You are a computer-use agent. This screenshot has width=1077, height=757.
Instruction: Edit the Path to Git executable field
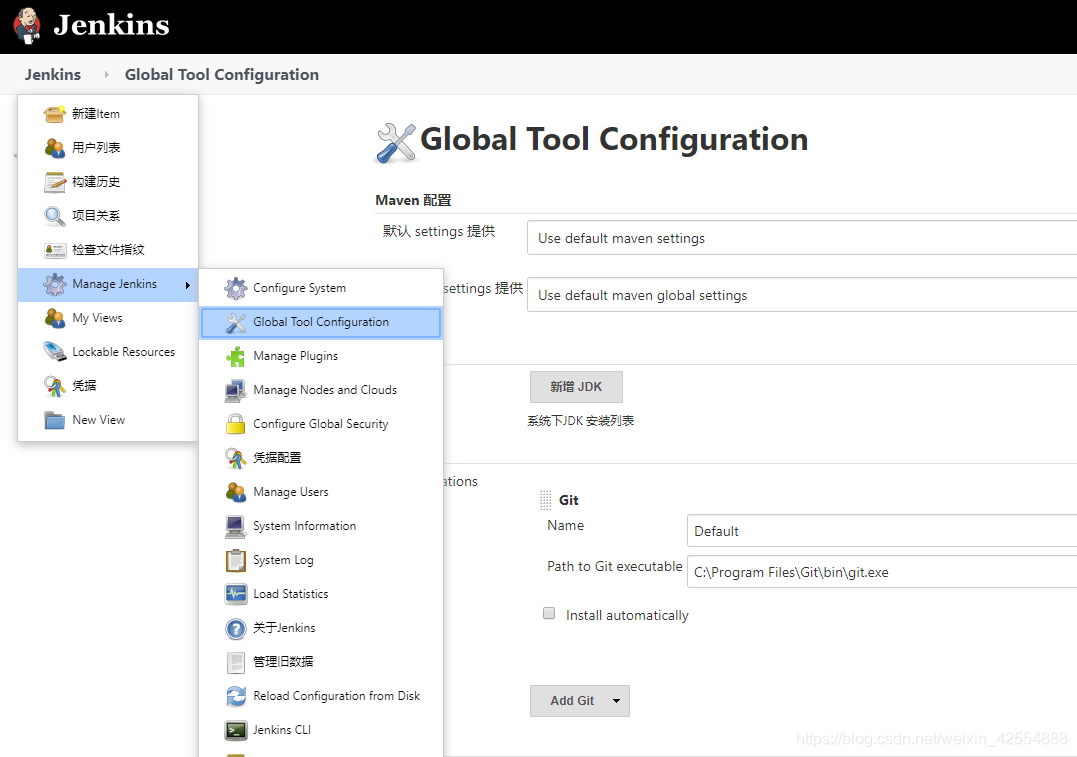[880, 571]
